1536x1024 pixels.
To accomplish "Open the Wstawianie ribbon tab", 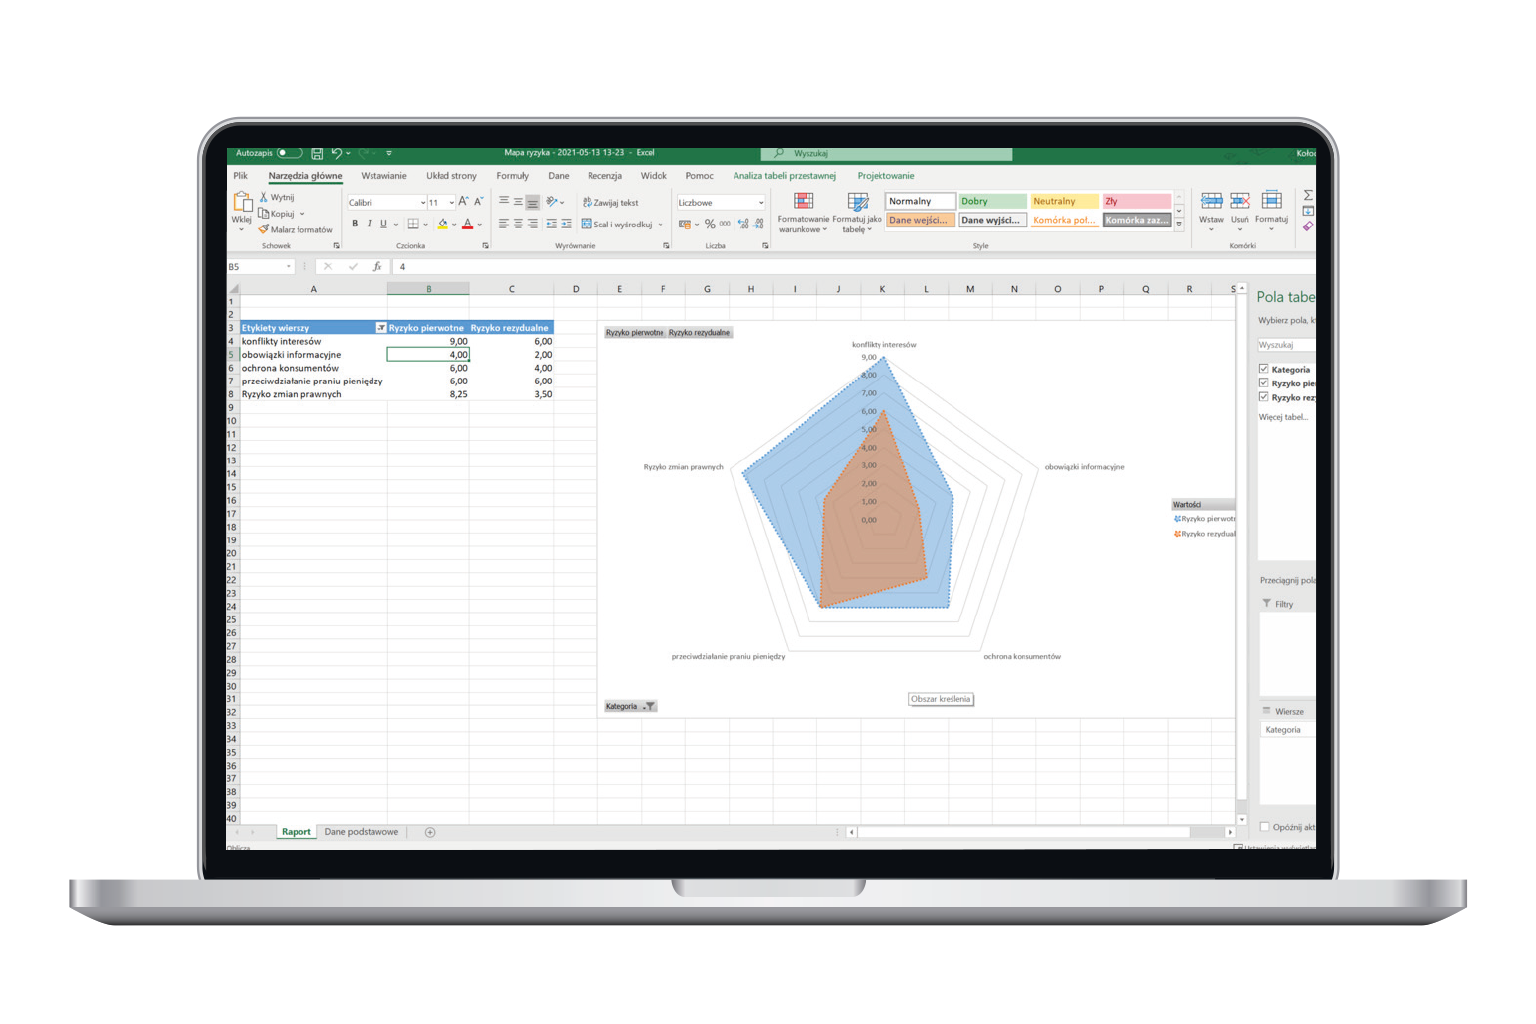I will point(384,176).
